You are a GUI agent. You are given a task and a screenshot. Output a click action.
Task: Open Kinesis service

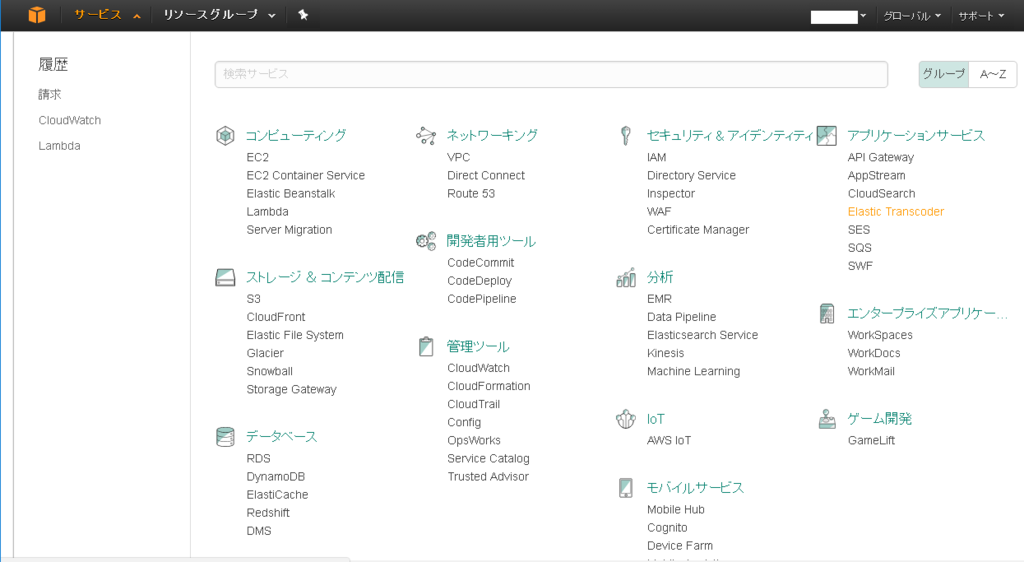pyautogui.click(x=665, y=353)
